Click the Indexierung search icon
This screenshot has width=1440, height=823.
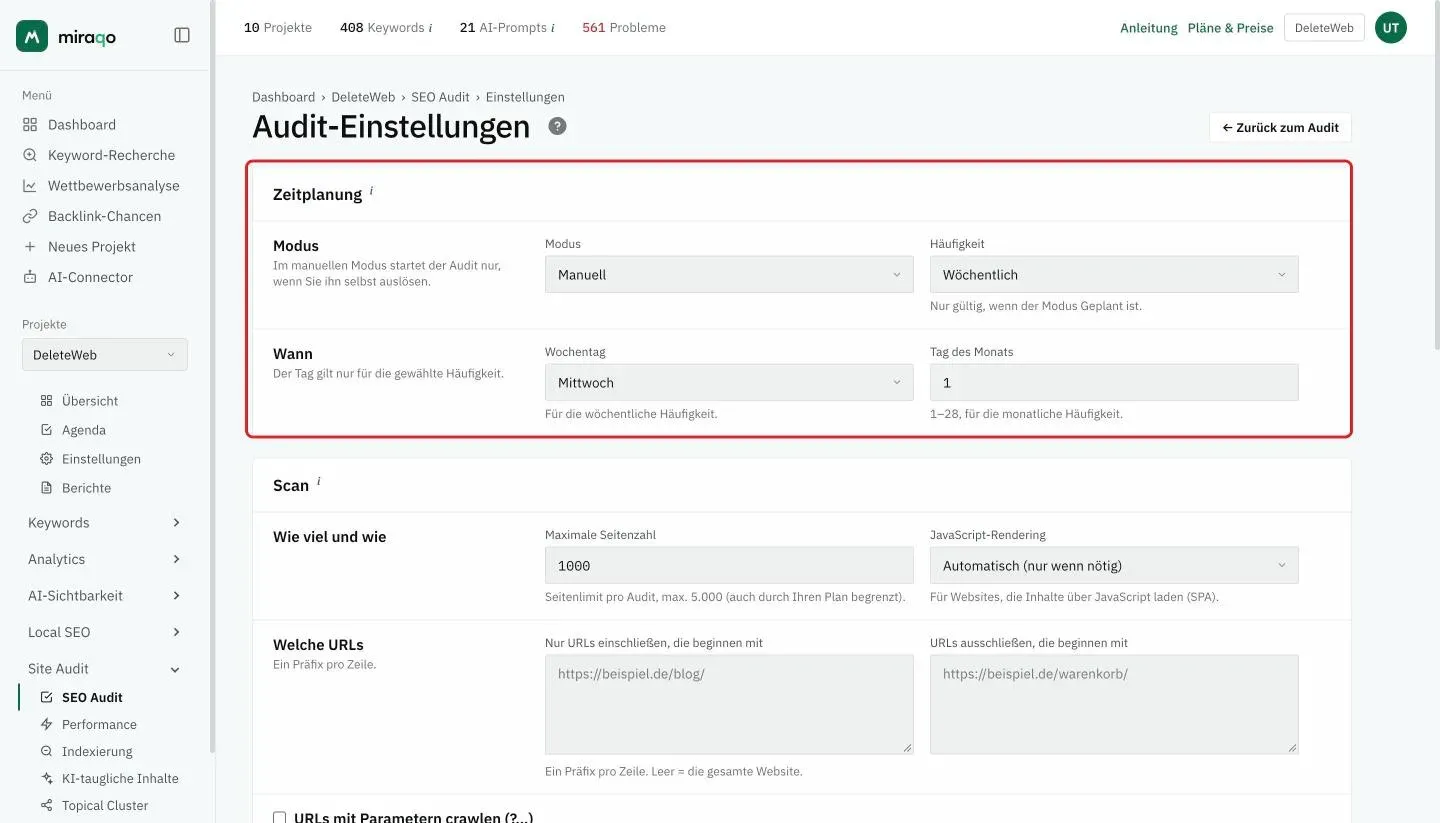pyautogui.click(x=46, y=751)
